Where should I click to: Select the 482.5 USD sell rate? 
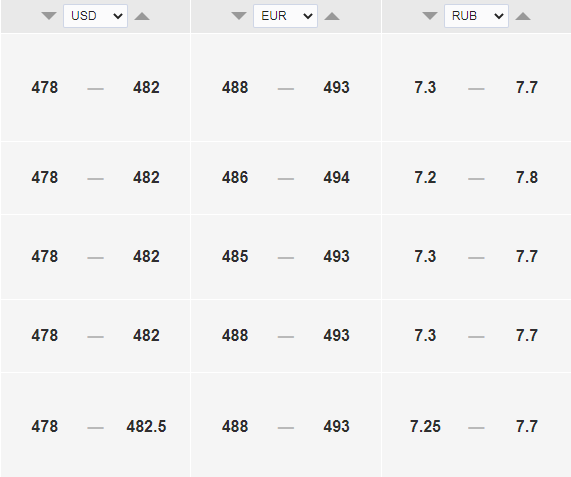[x=146, y=426]
